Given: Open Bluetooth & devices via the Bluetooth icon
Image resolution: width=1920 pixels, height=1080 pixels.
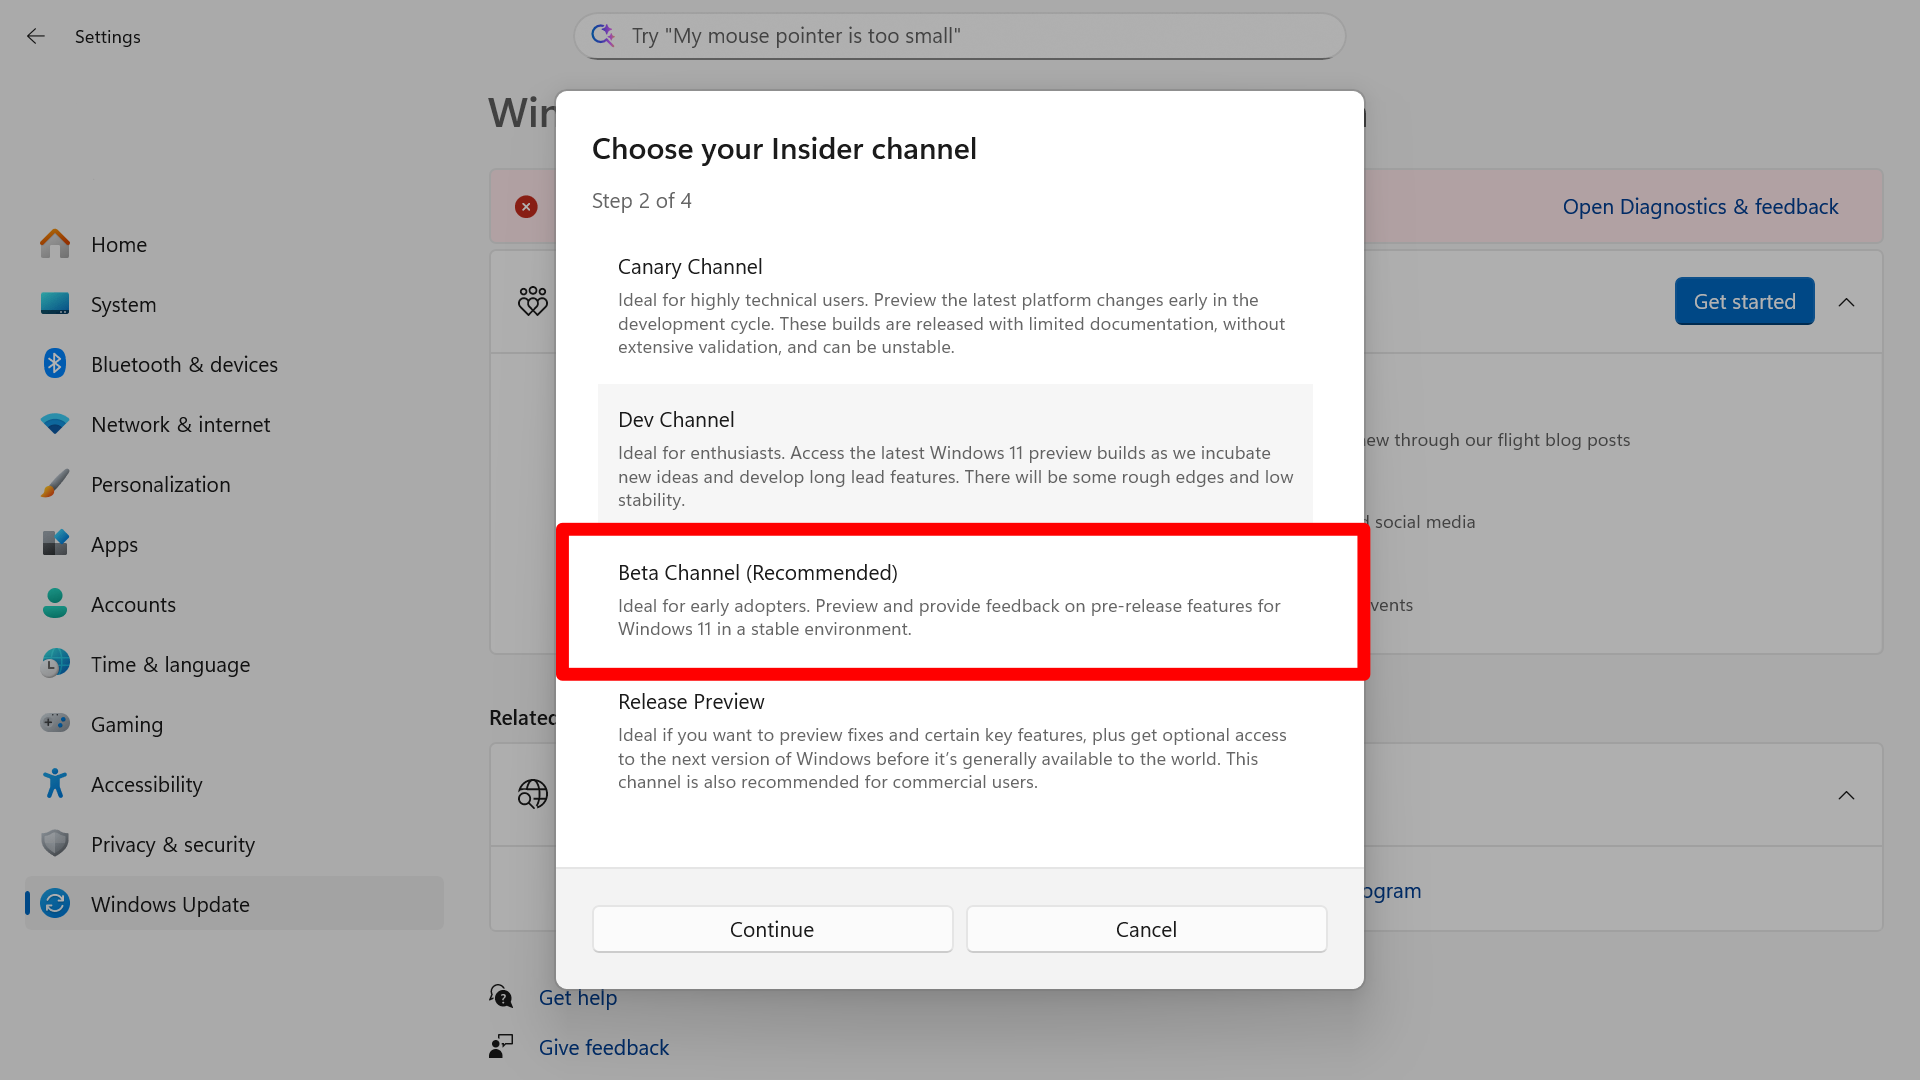Looking at the screenshot, I should (54, 364).
